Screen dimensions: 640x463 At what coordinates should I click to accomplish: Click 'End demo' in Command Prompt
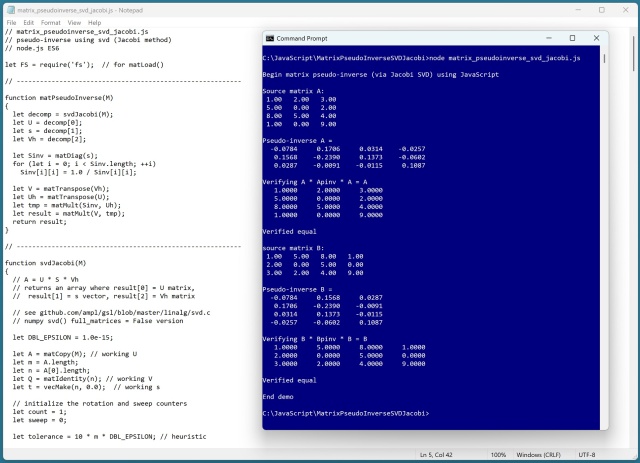(x=278, y=397)
